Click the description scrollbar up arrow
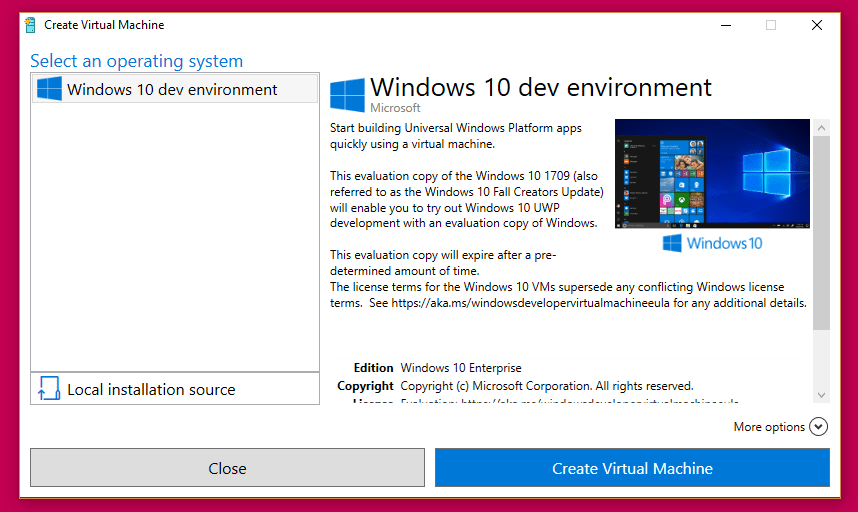Viewport: 858px width, 512px height. (x=821, y=128)
